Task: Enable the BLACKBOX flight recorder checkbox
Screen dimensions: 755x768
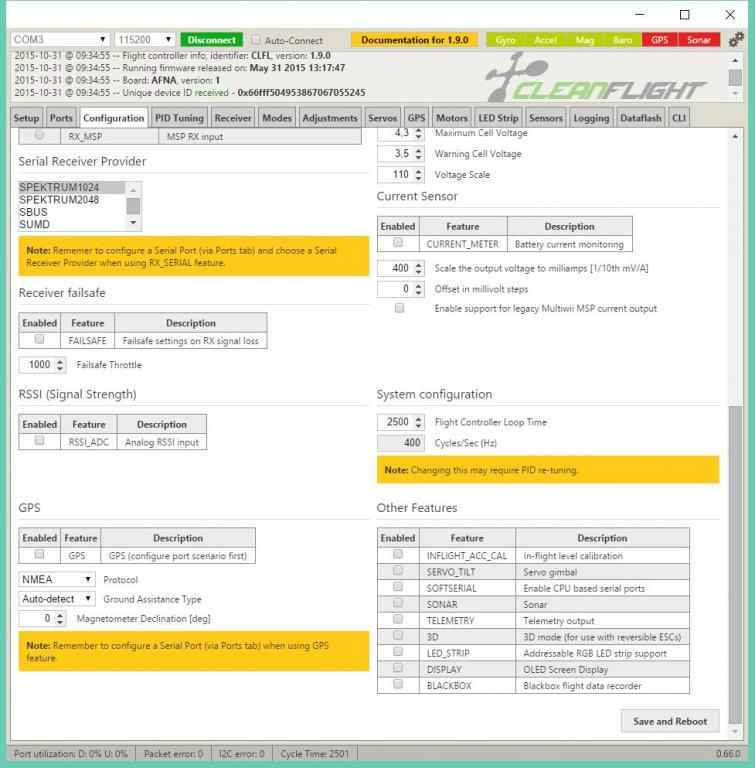Action: [398, 685]
